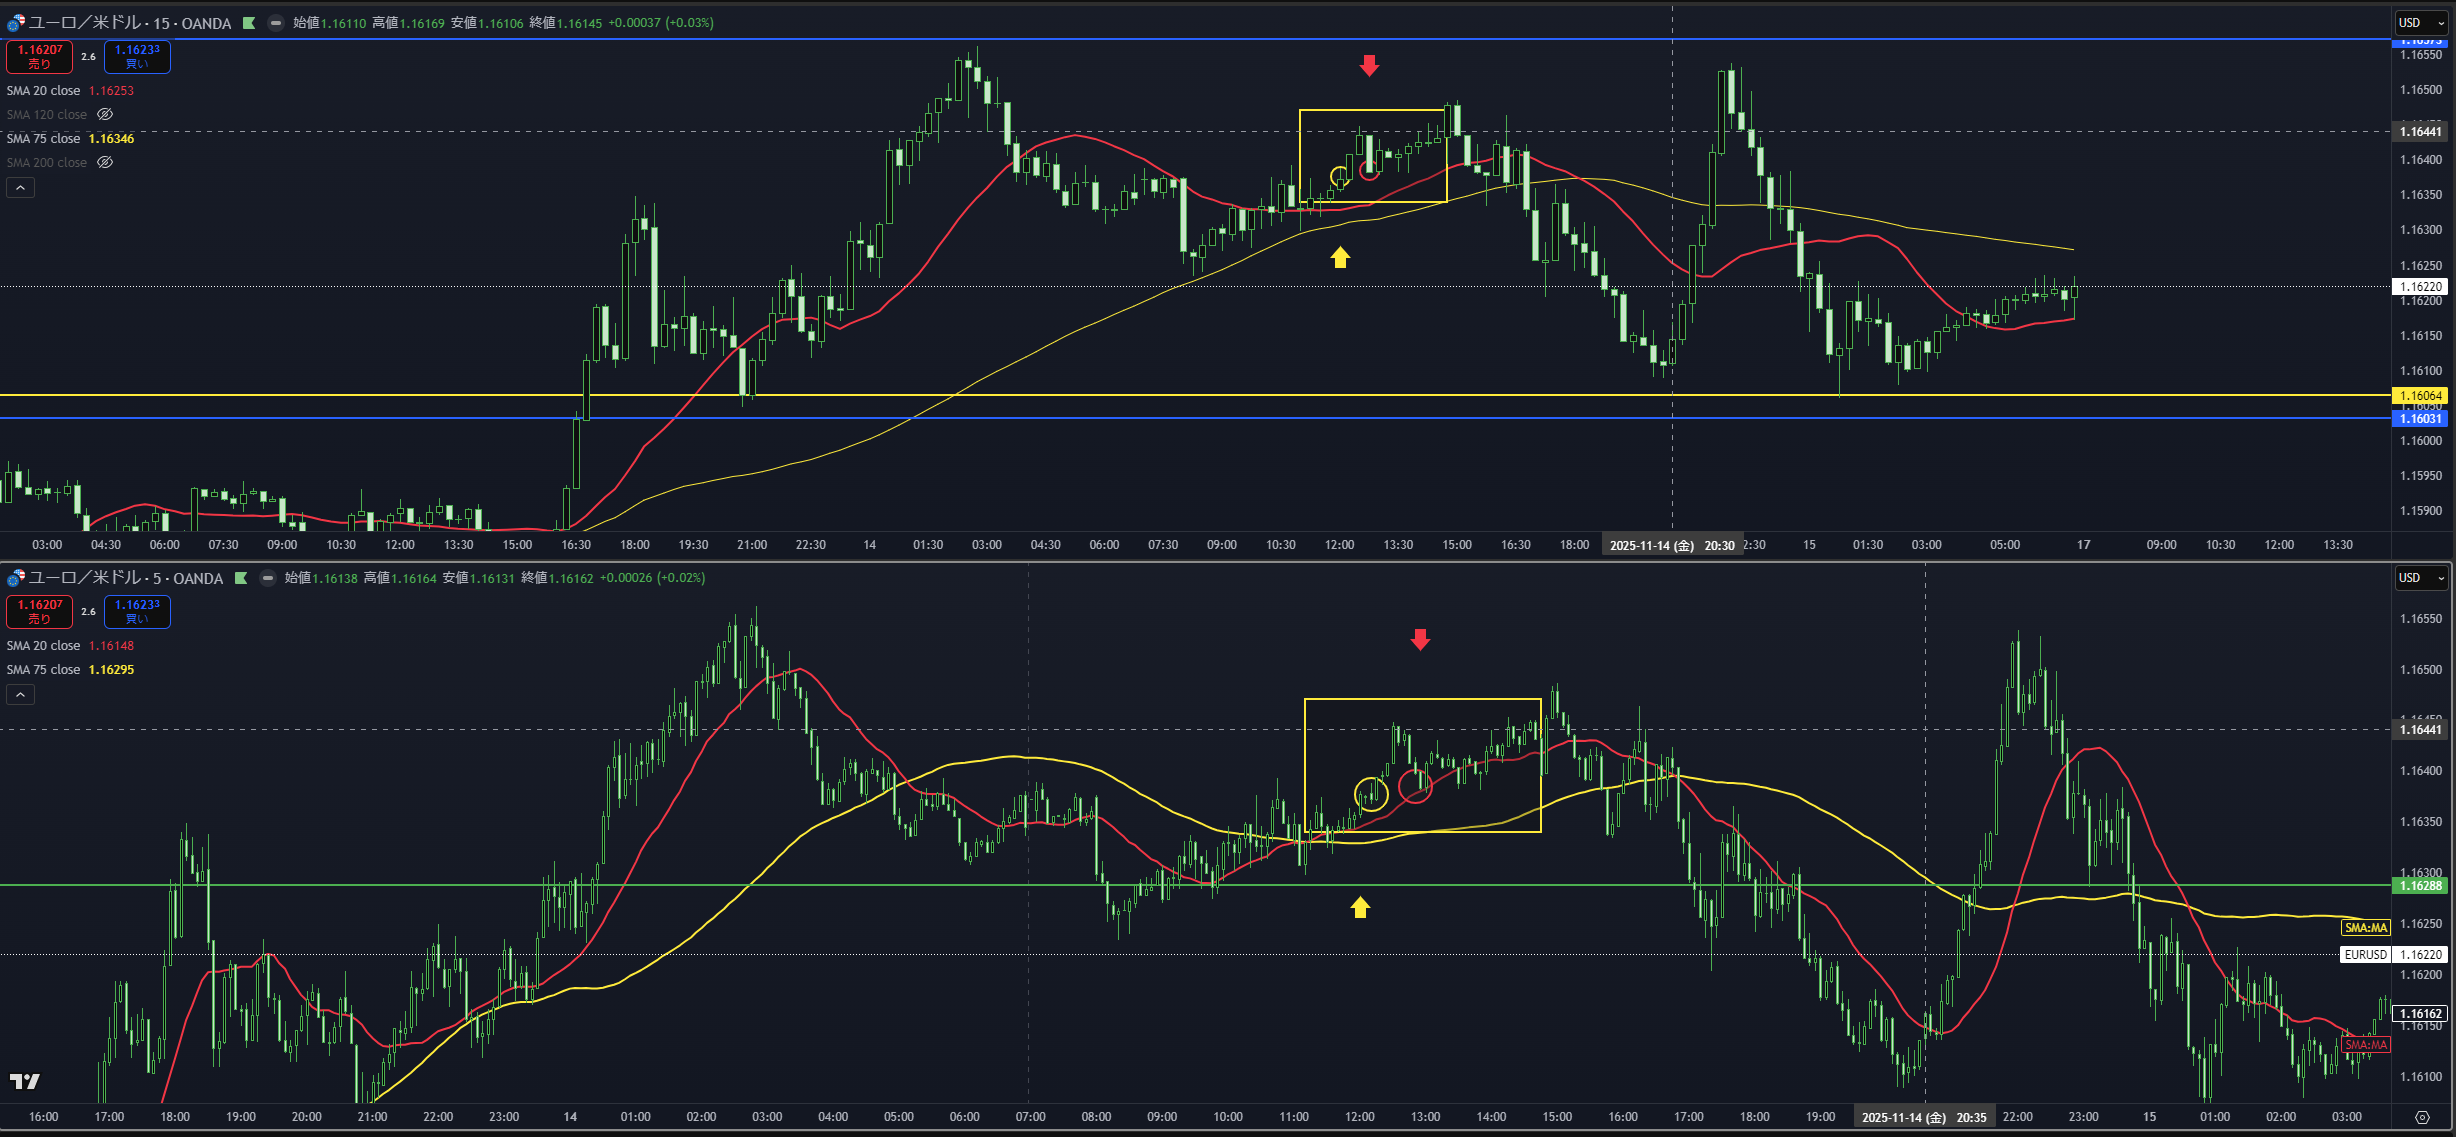This screenshot has height=1137, width=2456.
Task: Click the TradingView logo in the bottom-left corner
Action: pyautogui.click(x=25, y=1081)
